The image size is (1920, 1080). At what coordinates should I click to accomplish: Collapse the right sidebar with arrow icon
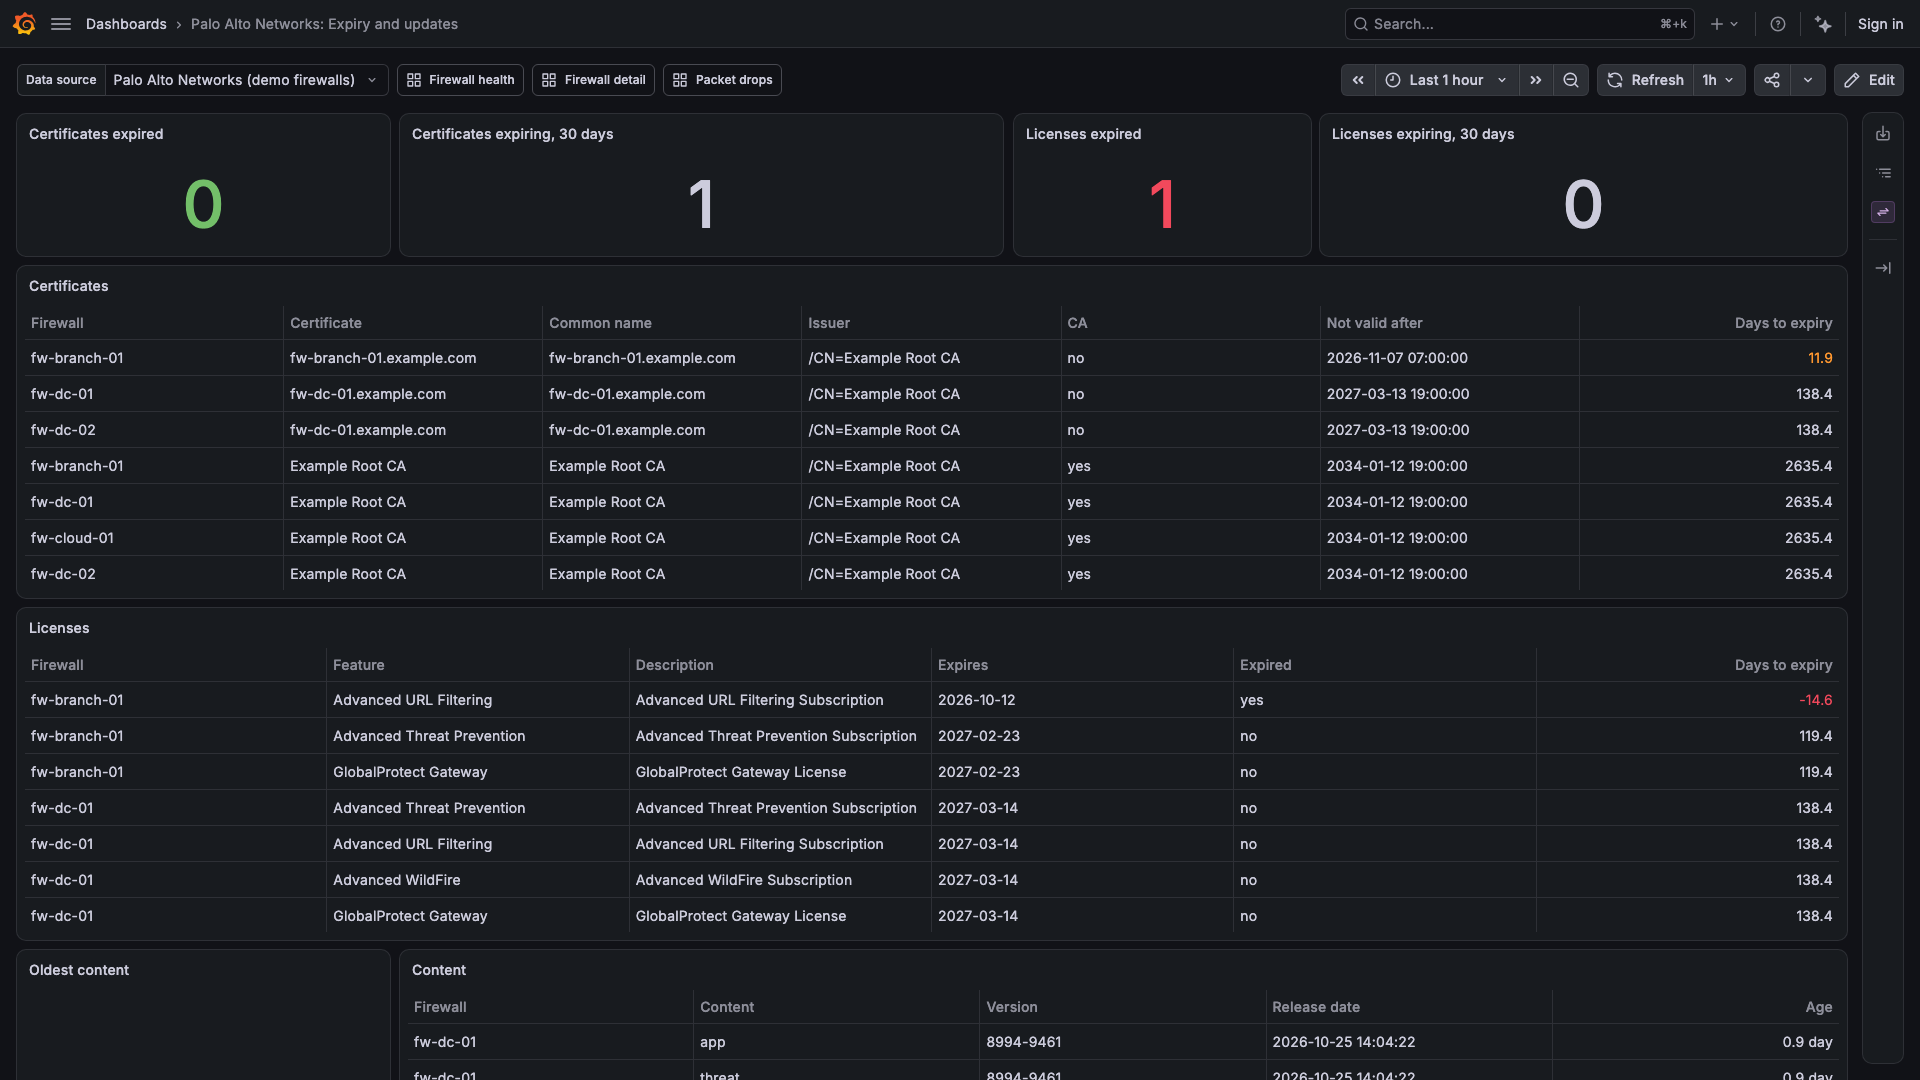(1883, 268)
